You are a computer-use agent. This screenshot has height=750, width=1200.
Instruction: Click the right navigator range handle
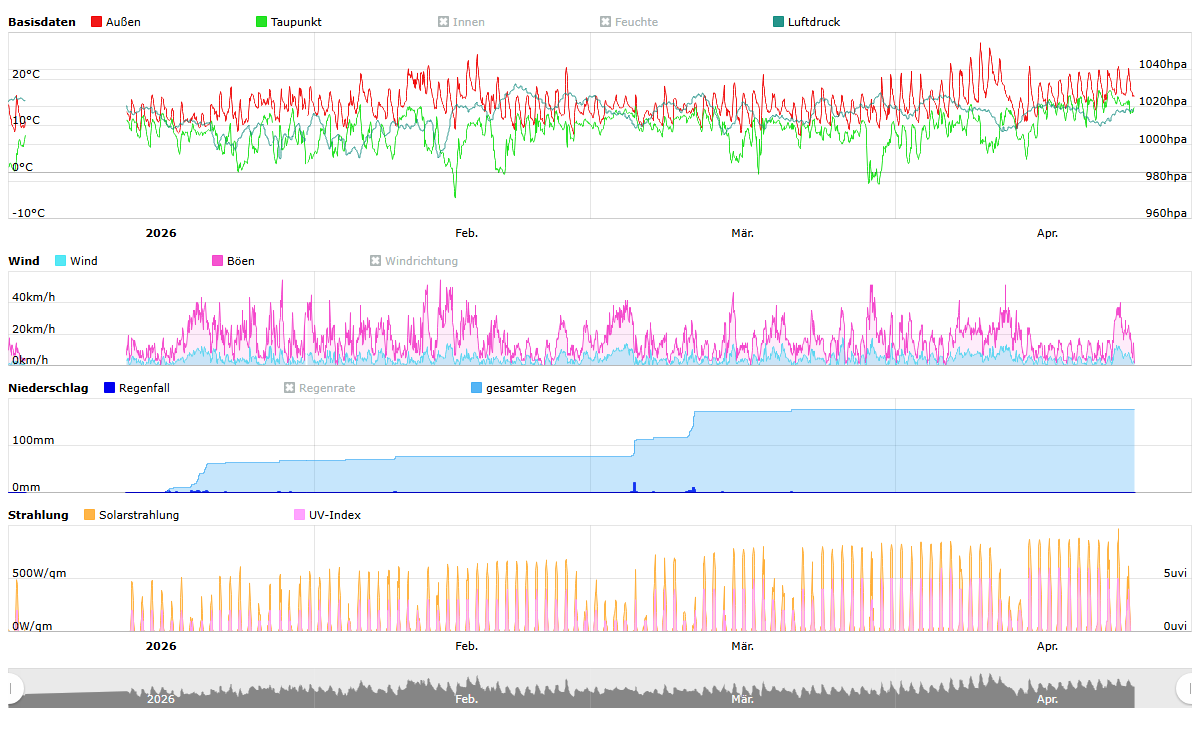pos(1186,688)
